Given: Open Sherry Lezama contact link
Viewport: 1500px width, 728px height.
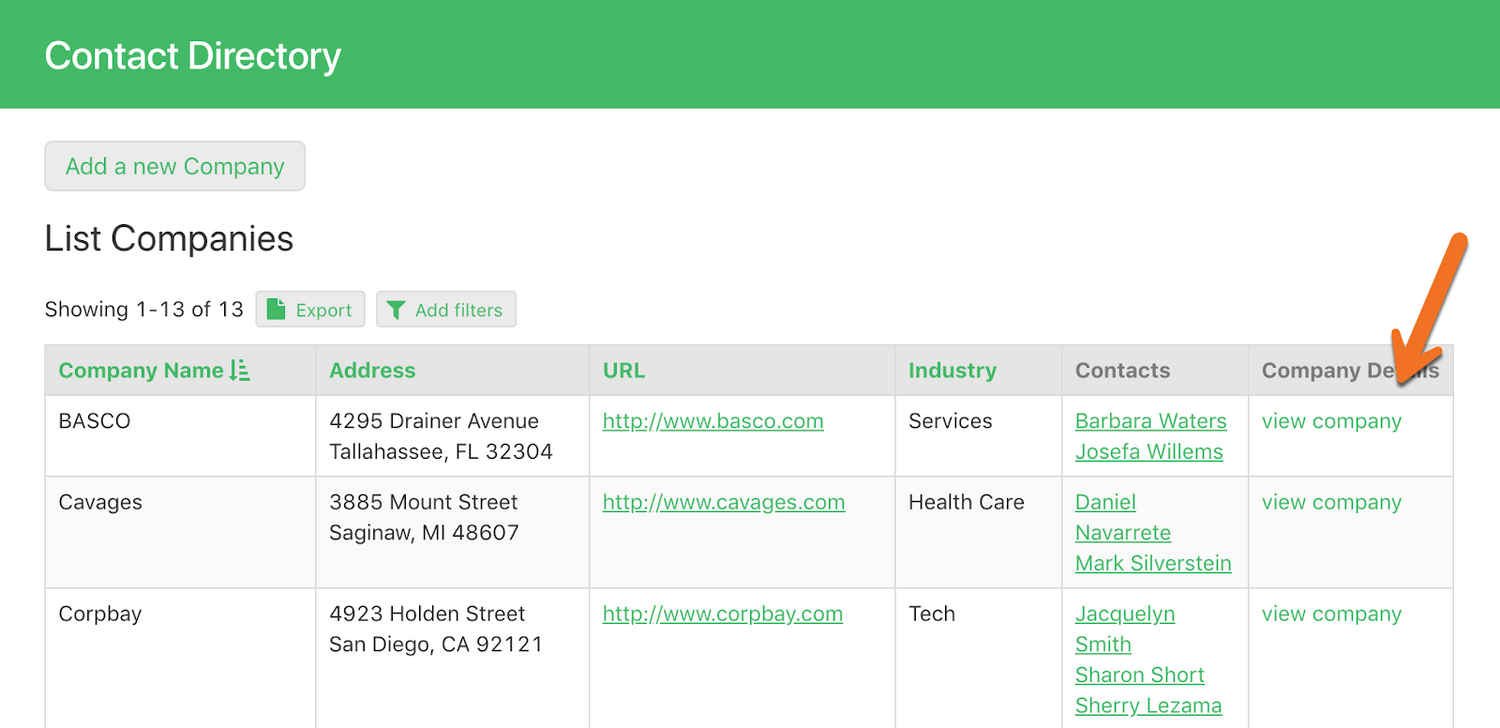Looking at the screenshot, I should (x=1148, y=706).
